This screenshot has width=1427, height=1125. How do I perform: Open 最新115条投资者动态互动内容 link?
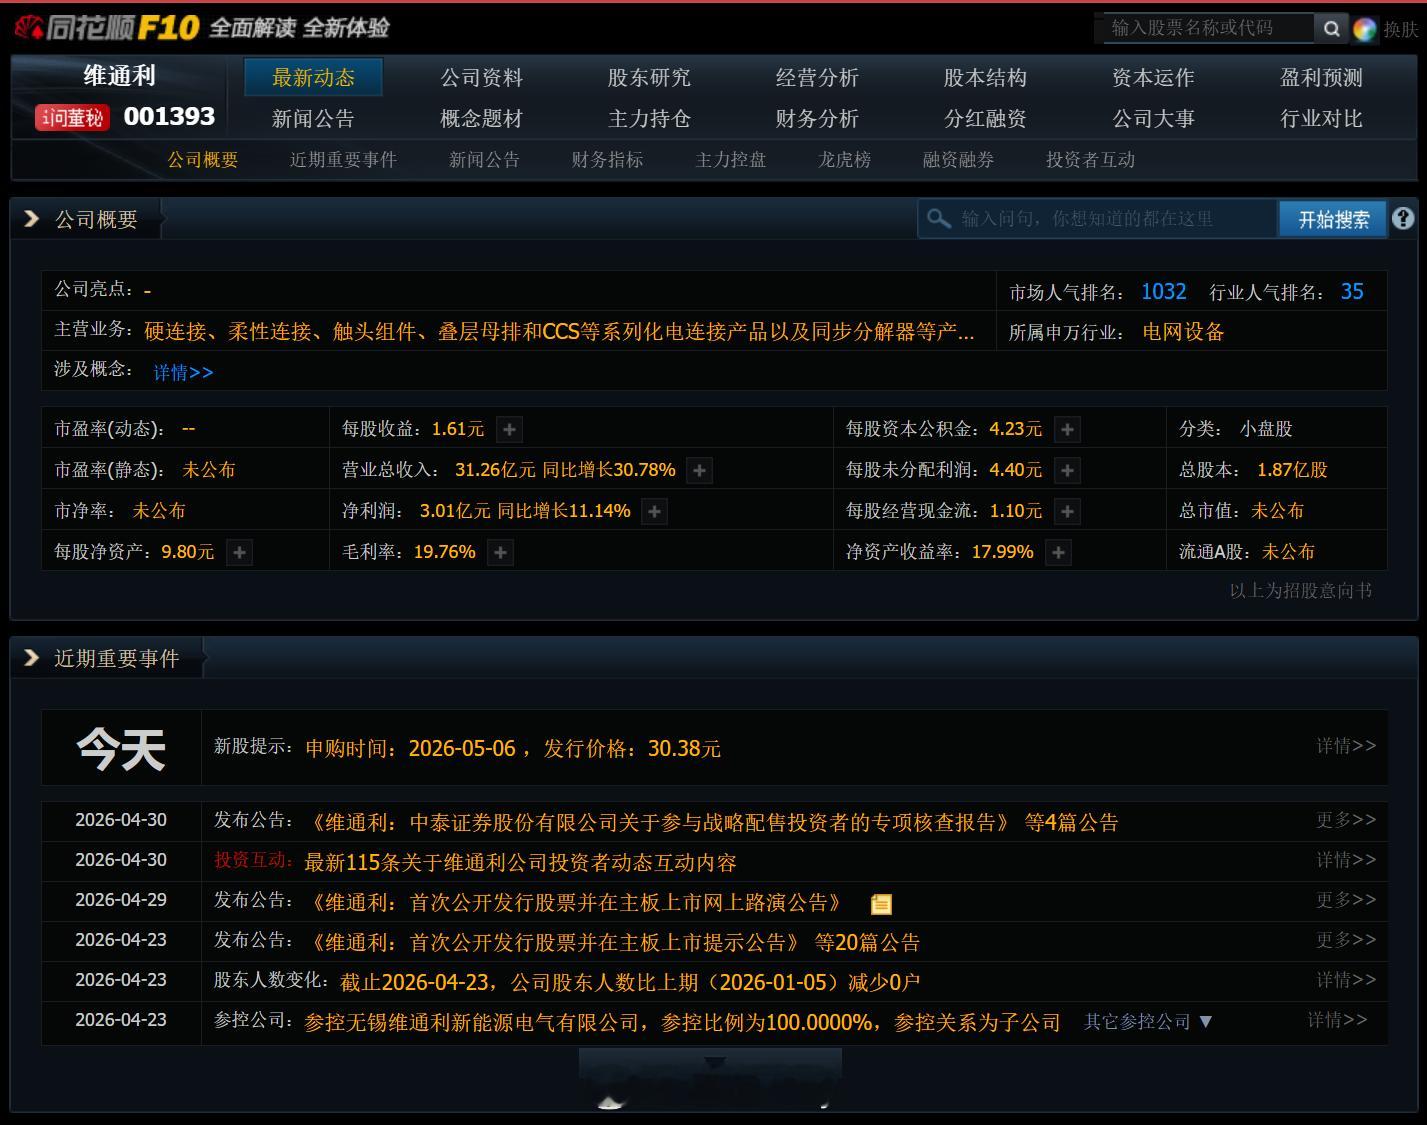520,862
